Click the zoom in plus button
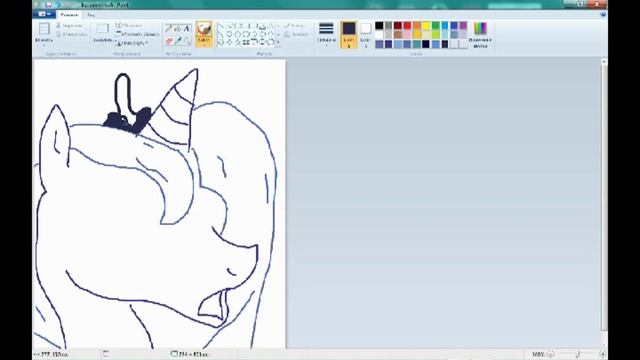This screenshot has width=640, height=360. [x=602, y=354]
